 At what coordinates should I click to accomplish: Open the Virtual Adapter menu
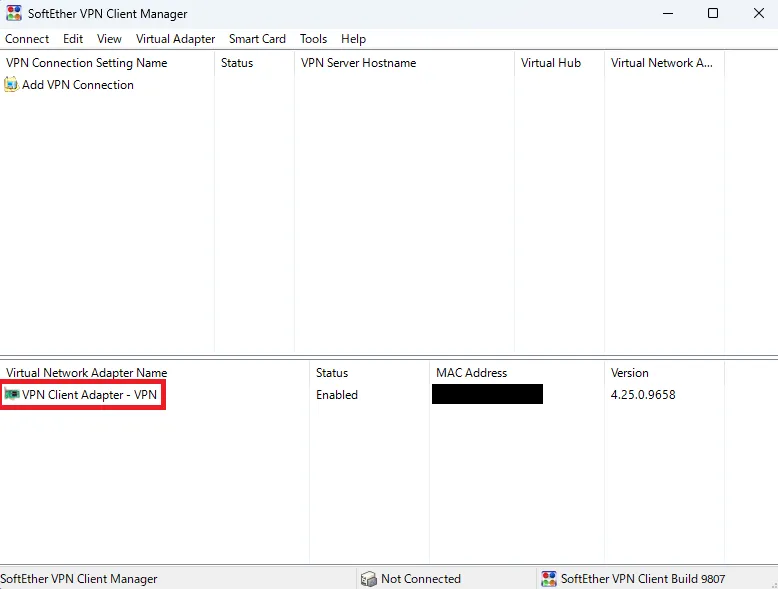click(x=175, y=39)
